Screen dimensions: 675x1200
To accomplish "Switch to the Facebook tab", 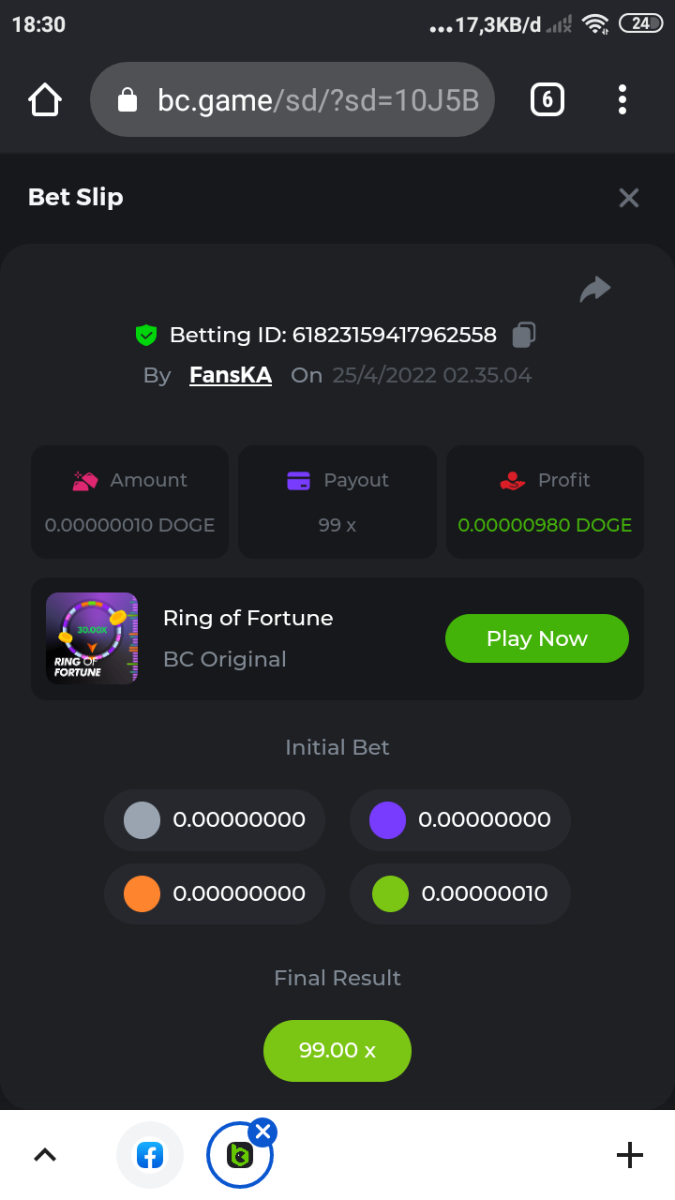I will pyautogui.click(x=150, y=1156).
